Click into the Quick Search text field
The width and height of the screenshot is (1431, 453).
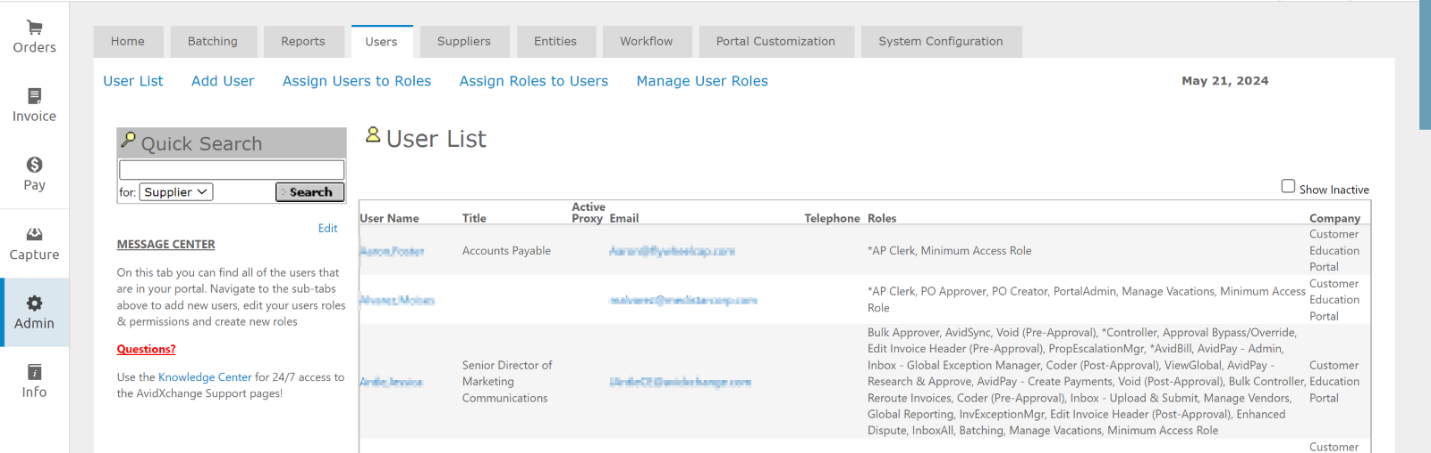click(231, 170)
